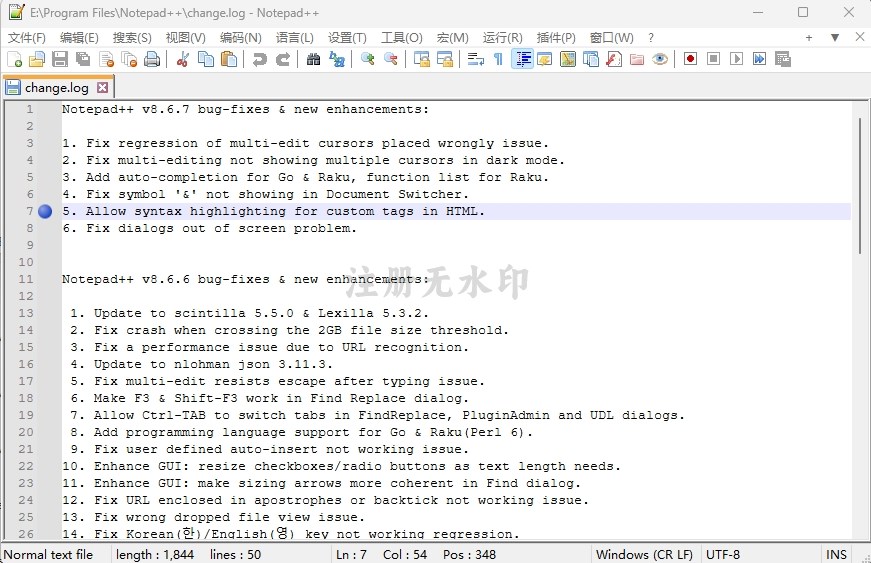Toggle file monitoring eye icon
This screenshot has width=871, height=563.
click(660, 59)
